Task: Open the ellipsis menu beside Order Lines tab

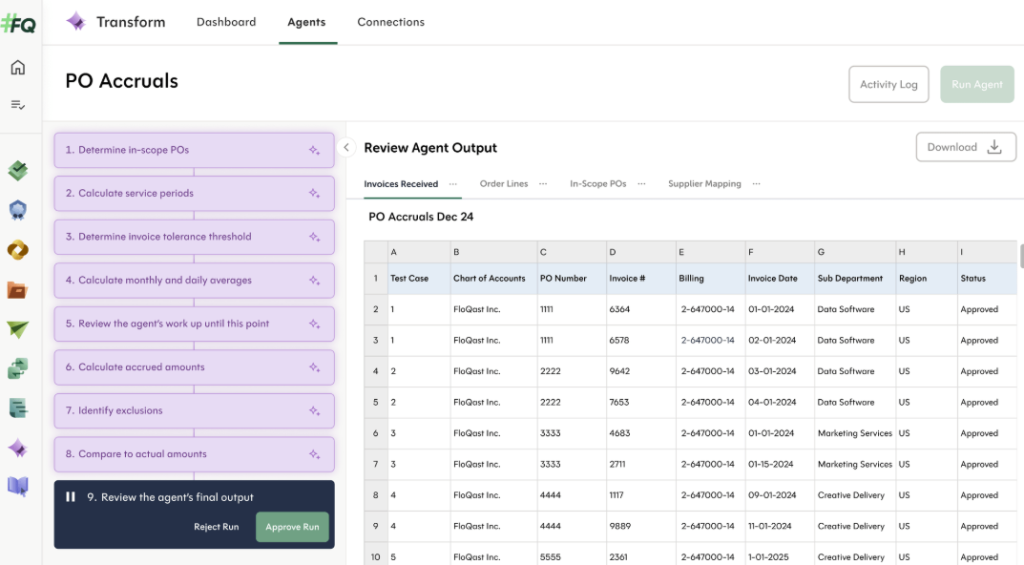Action: (x=543, y=184)
